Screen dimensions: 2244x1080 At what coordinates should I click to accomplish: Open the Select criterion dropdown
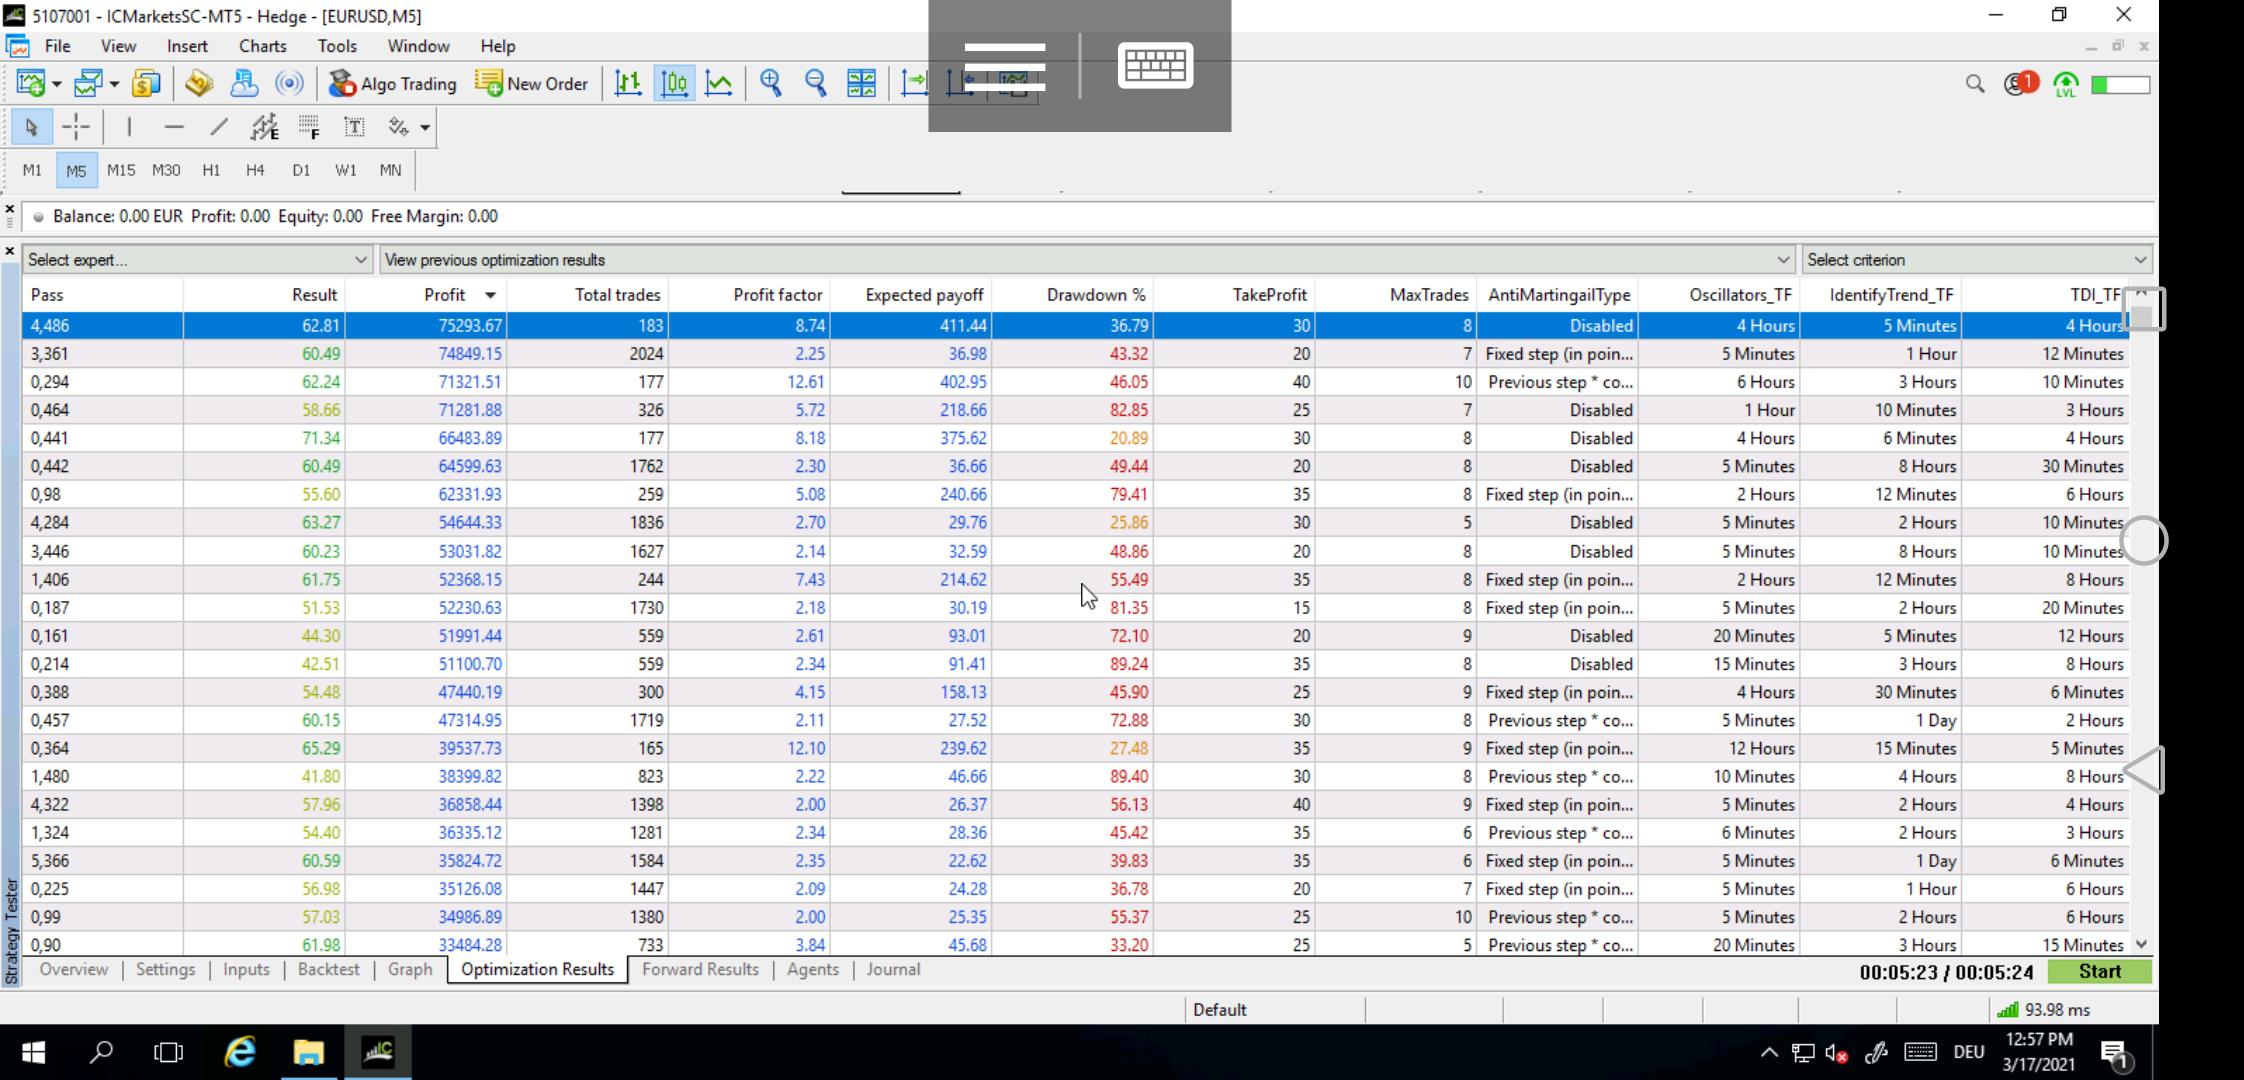point(1977,260)
